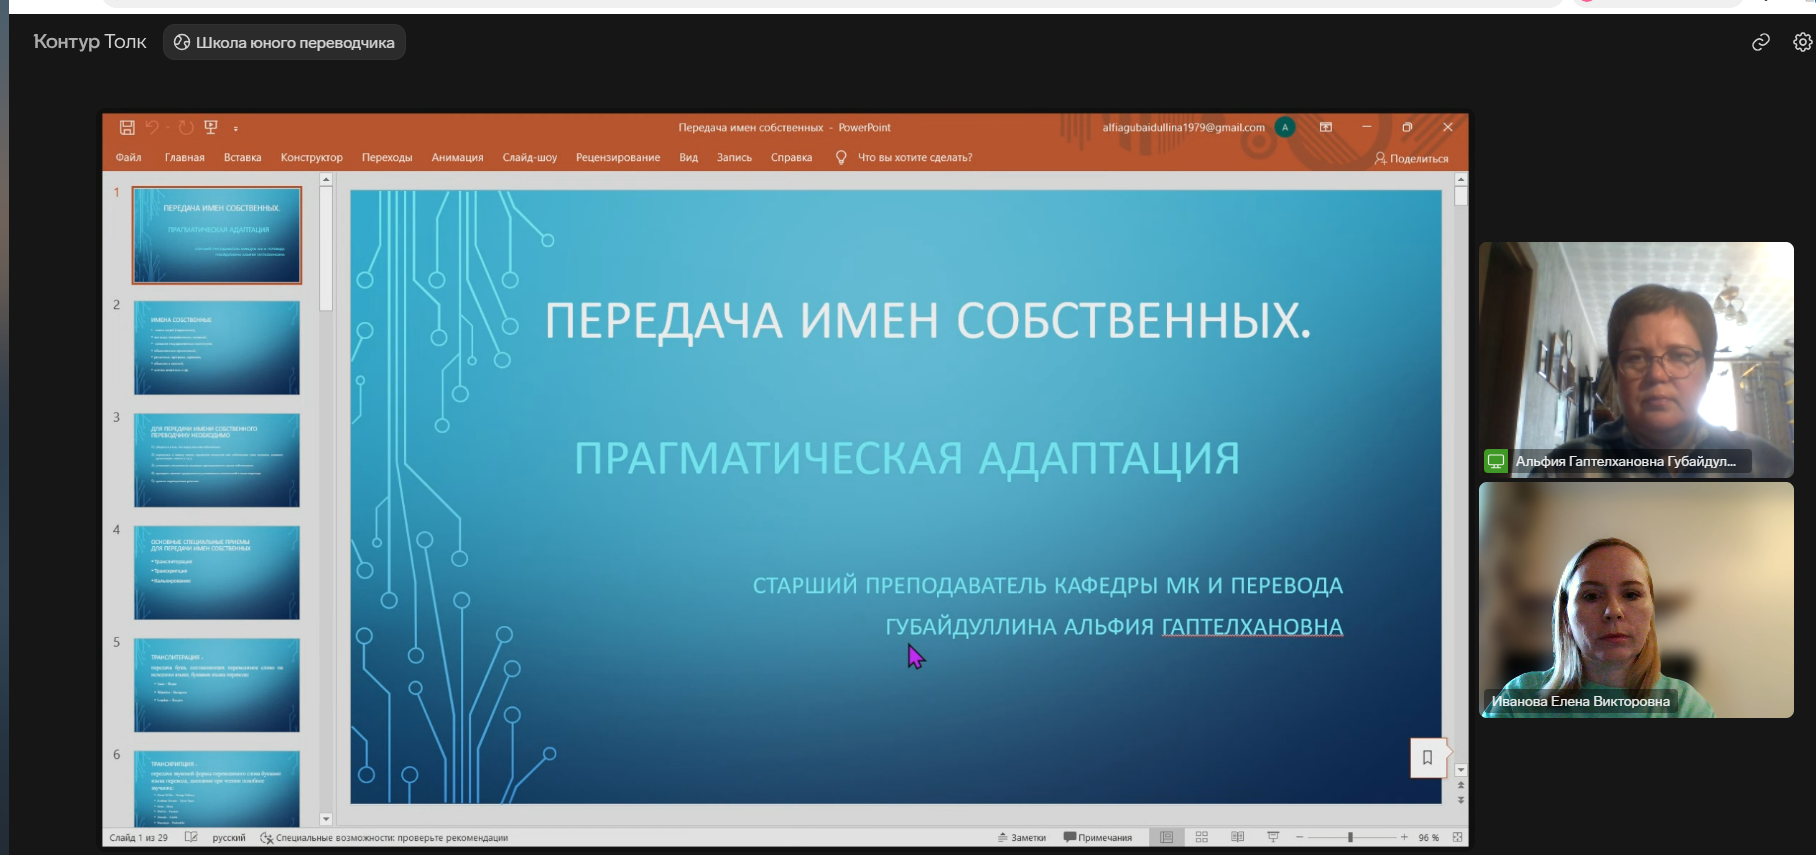This screenshot has height=855, width=1816.
Task: Copy meeting link with the chain icon
Action: click(1761, 42)
